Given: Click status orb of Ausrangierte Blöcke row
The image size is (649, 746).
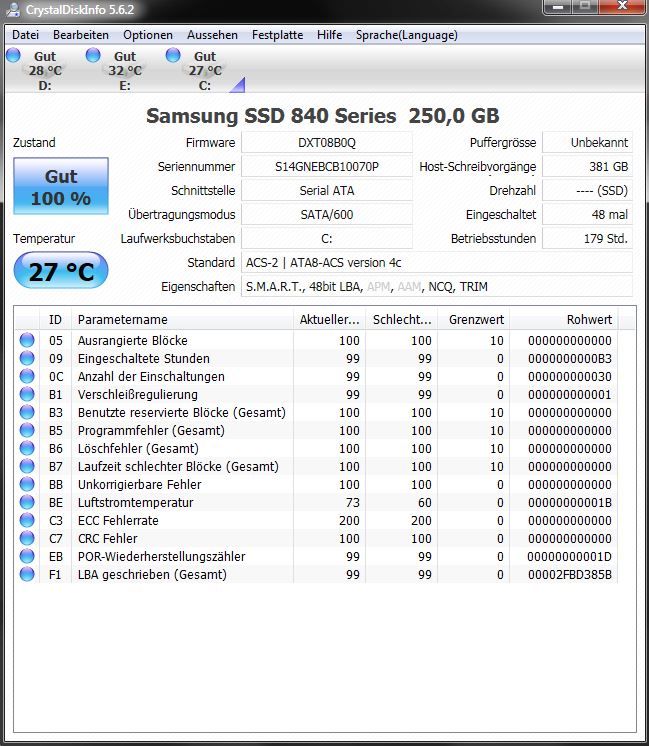Looking at the screenshot, I should pos(27,340).
